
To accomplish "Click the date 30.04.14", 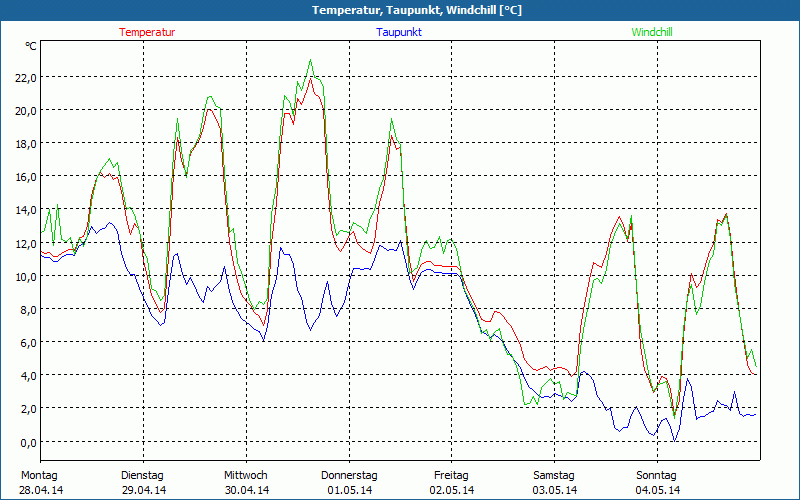I will 247,490.
